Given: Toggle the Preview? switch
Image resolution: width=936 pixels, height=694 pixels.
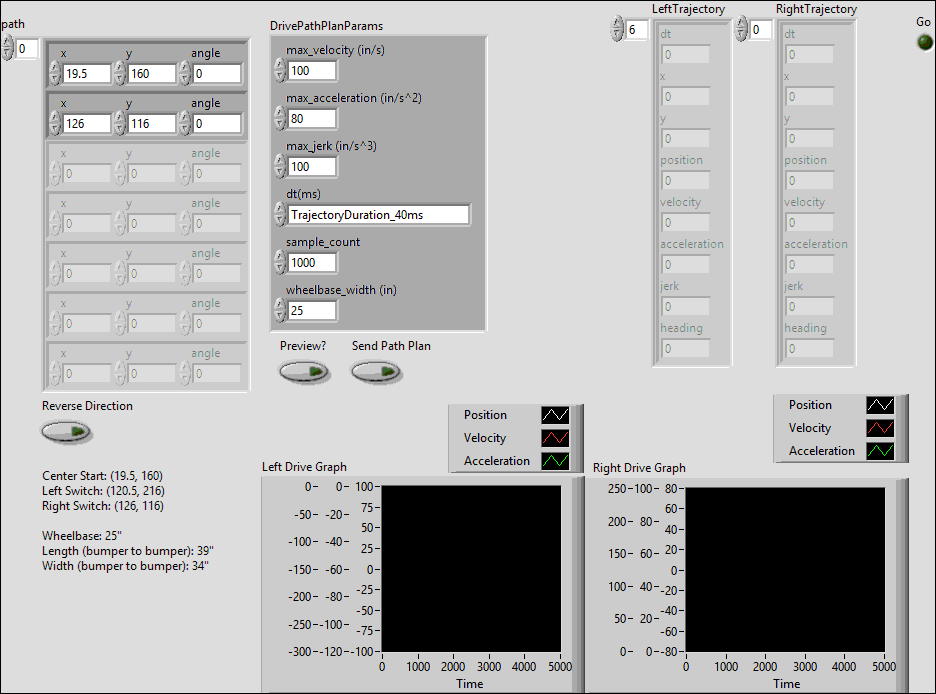Looking at the screenshot, I should tap(303, 372).
